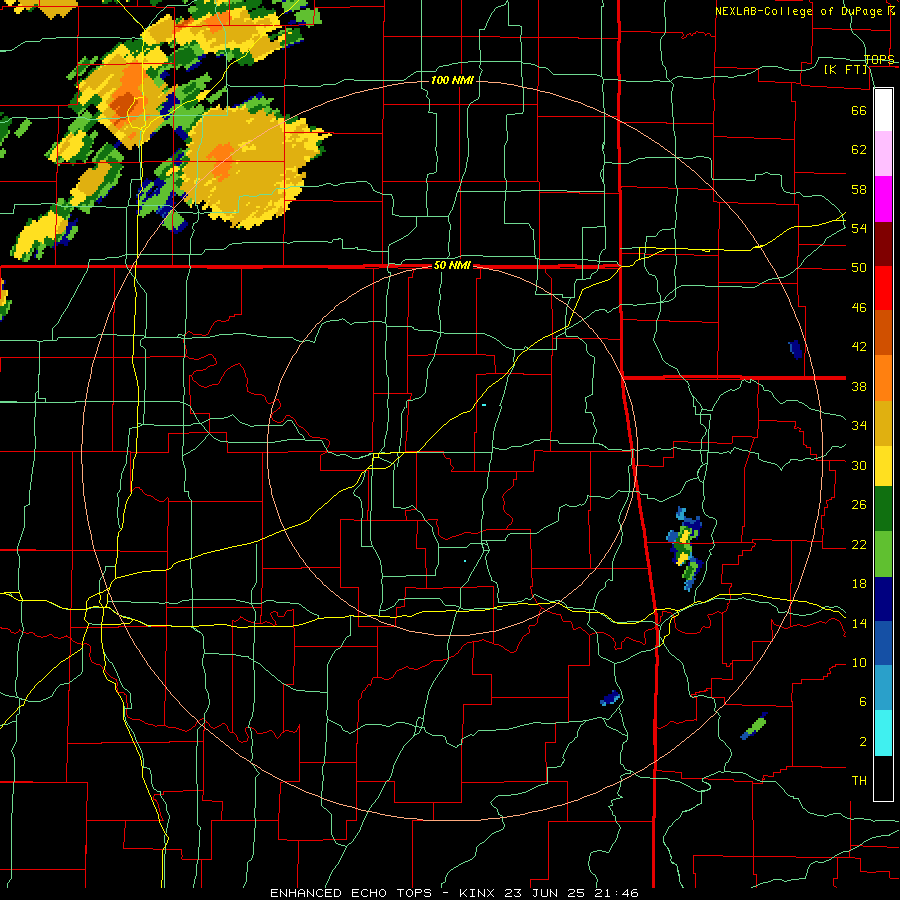
Task: Click the "26" scale value
Action: pos(859,505)
